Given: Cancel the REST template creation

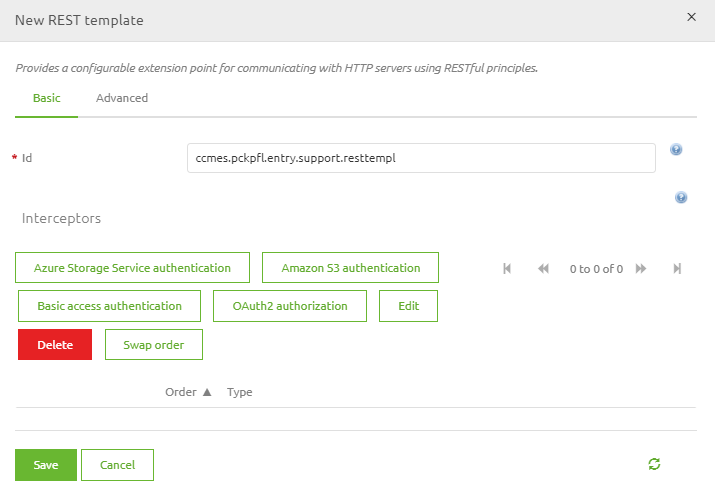Looking at the screenshot, I should [x=118, y=465].
